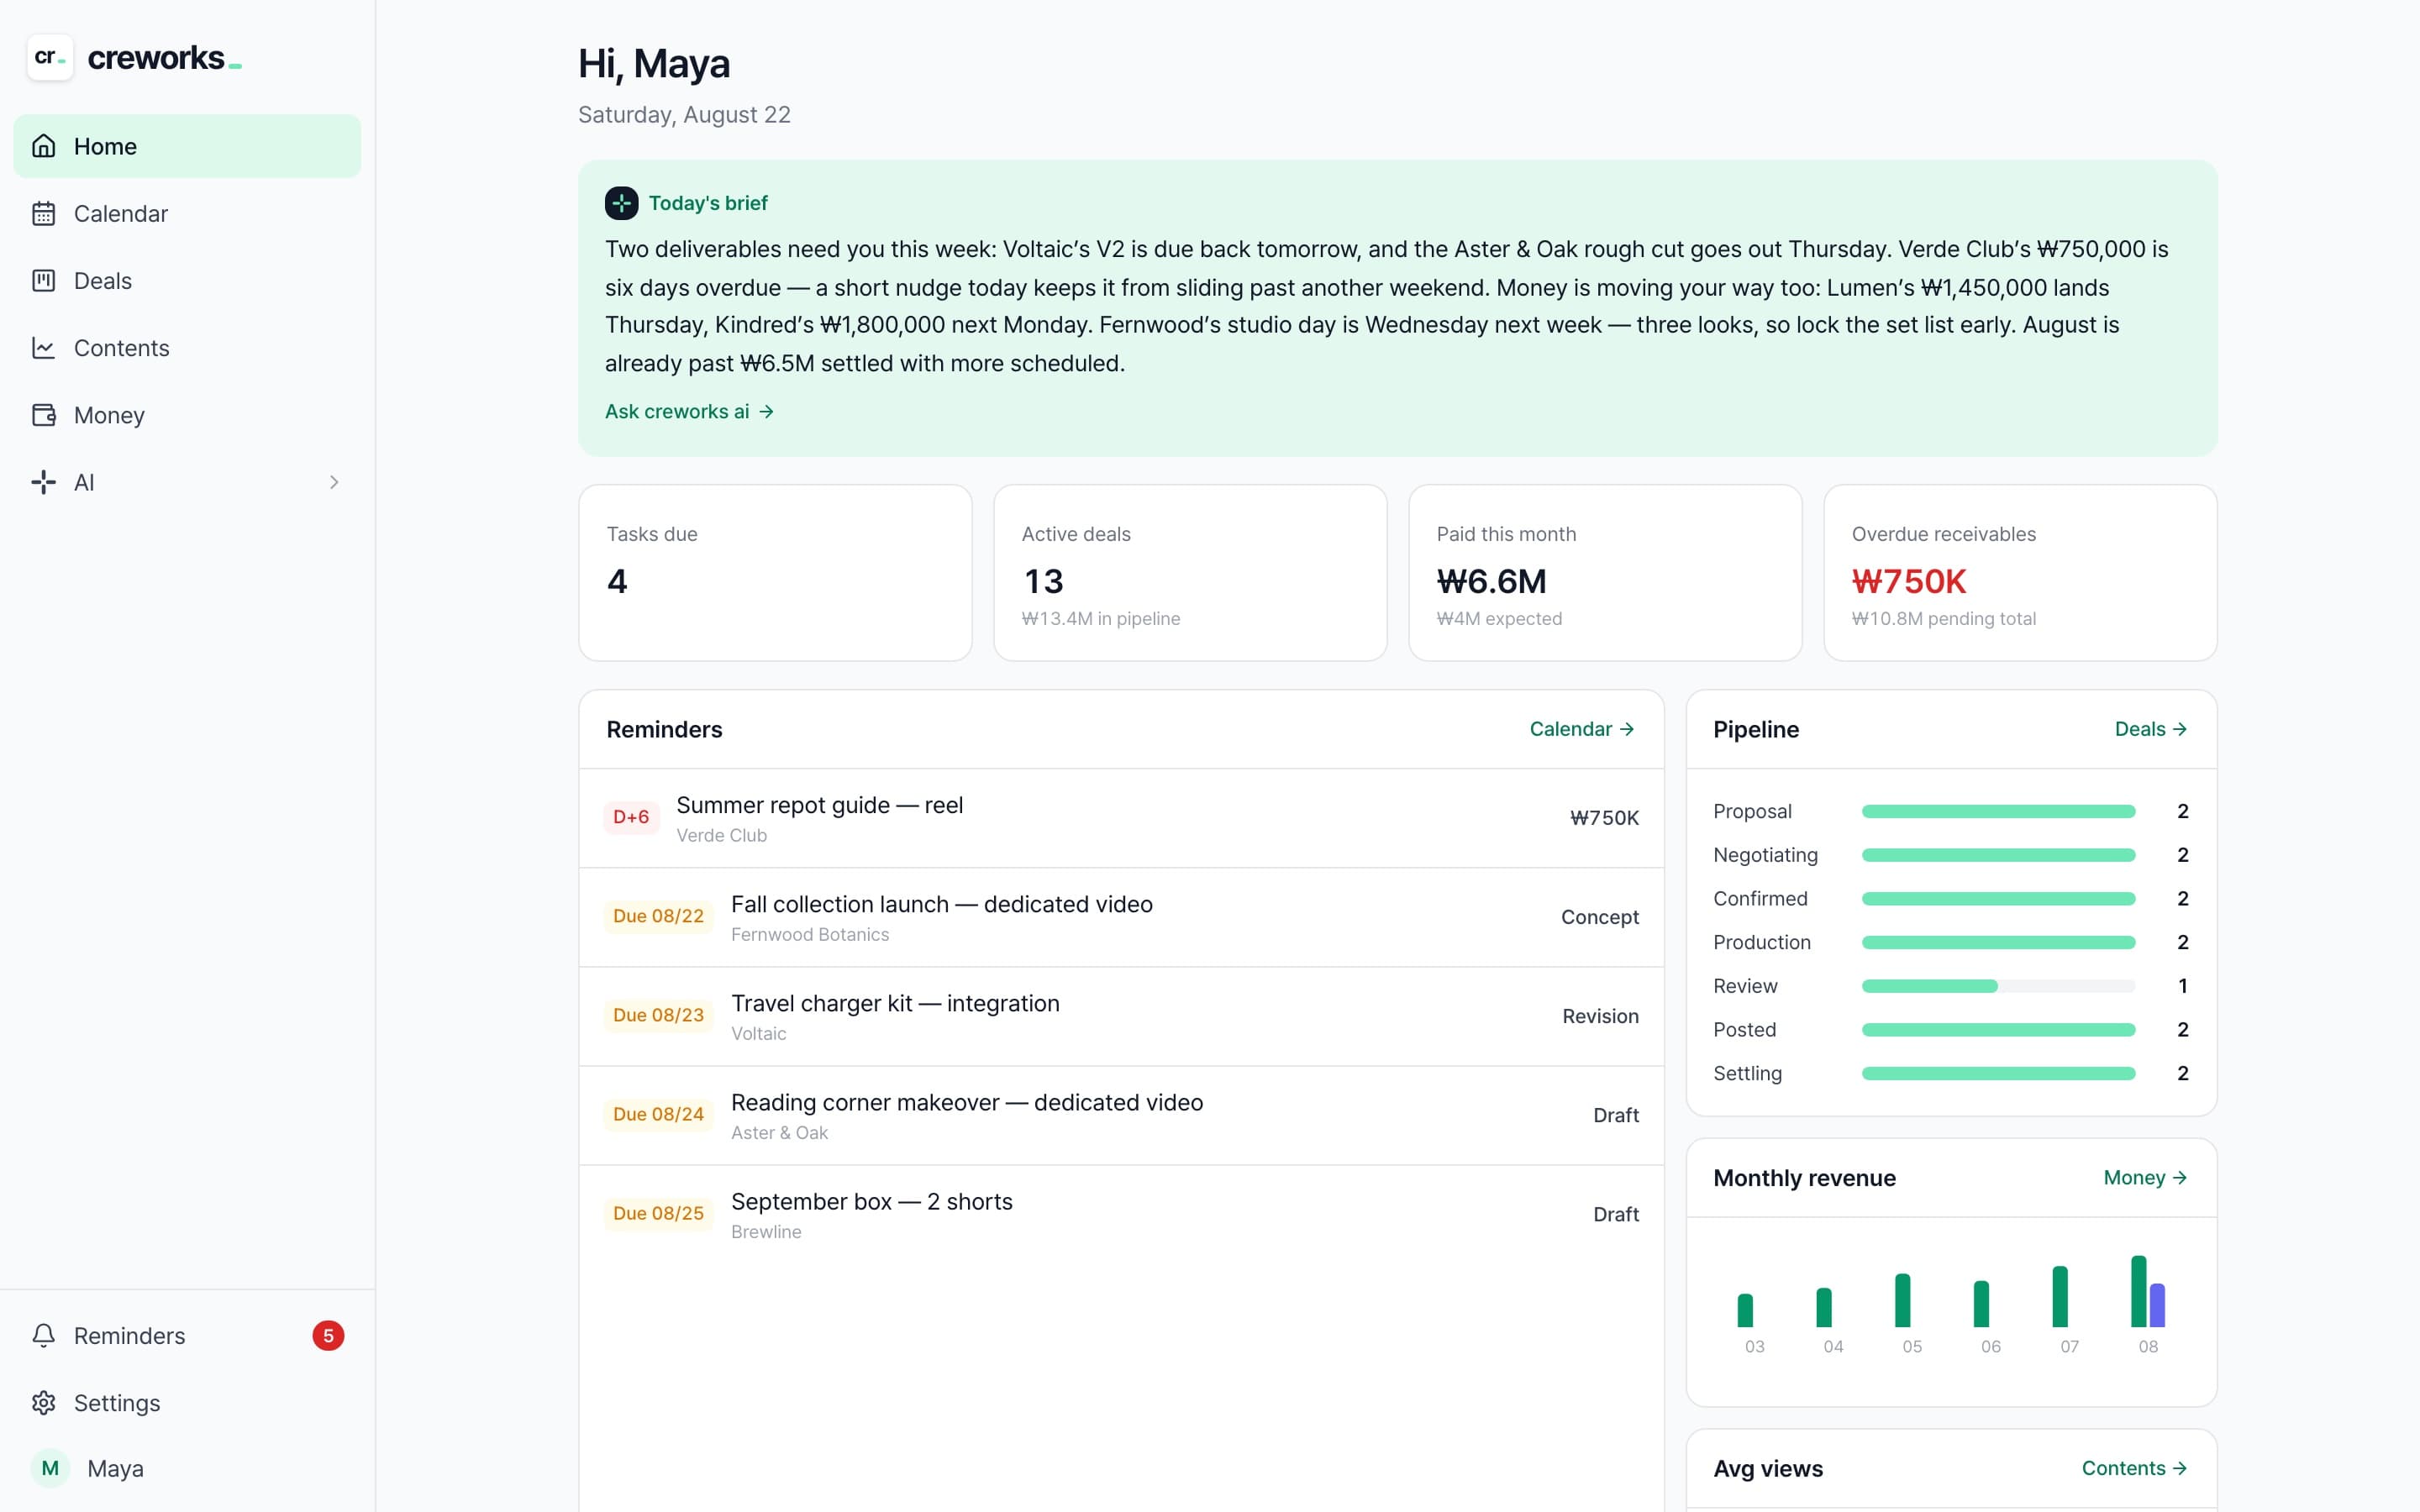The width and height of the screenshot is (2420, 1512).
Task: Click the Reminders bell icon
Action: (43, 1335)
